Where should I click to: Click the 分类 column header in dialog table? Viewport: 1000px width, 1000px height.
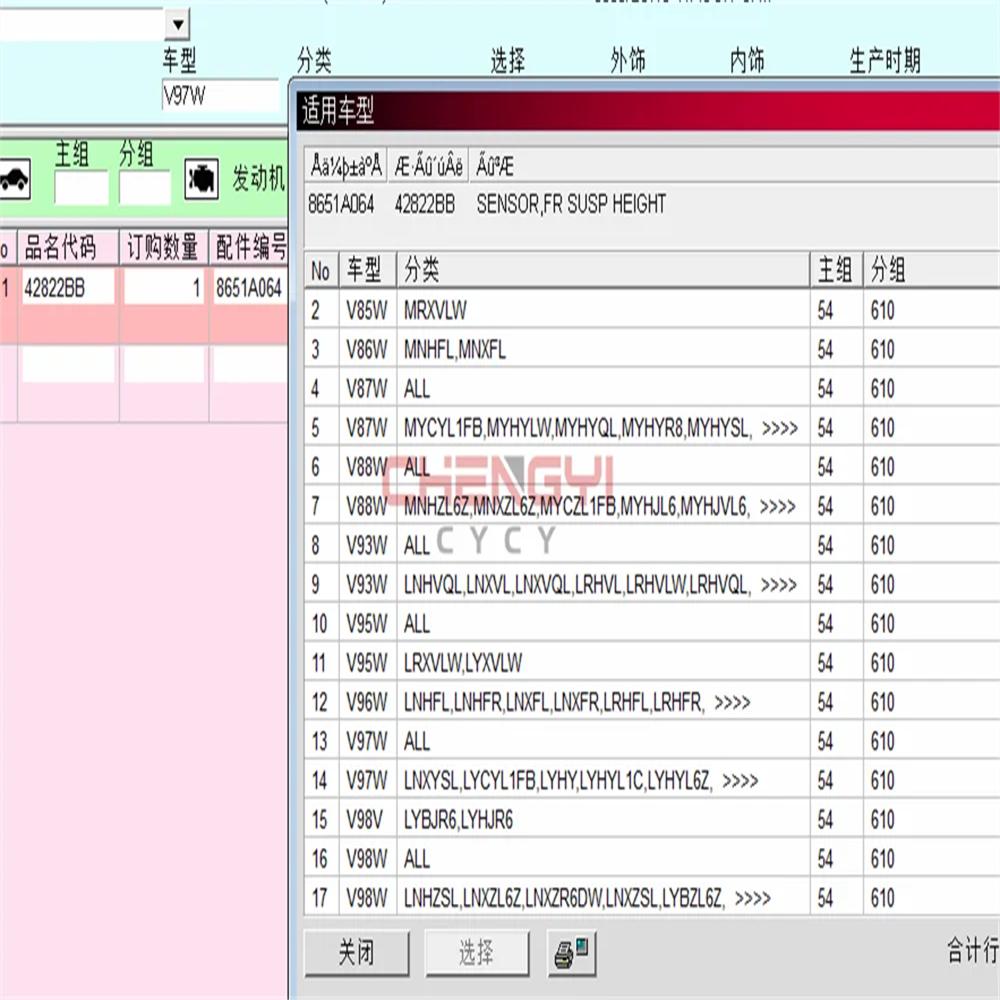pyautogui.click(x=603, y=270)
